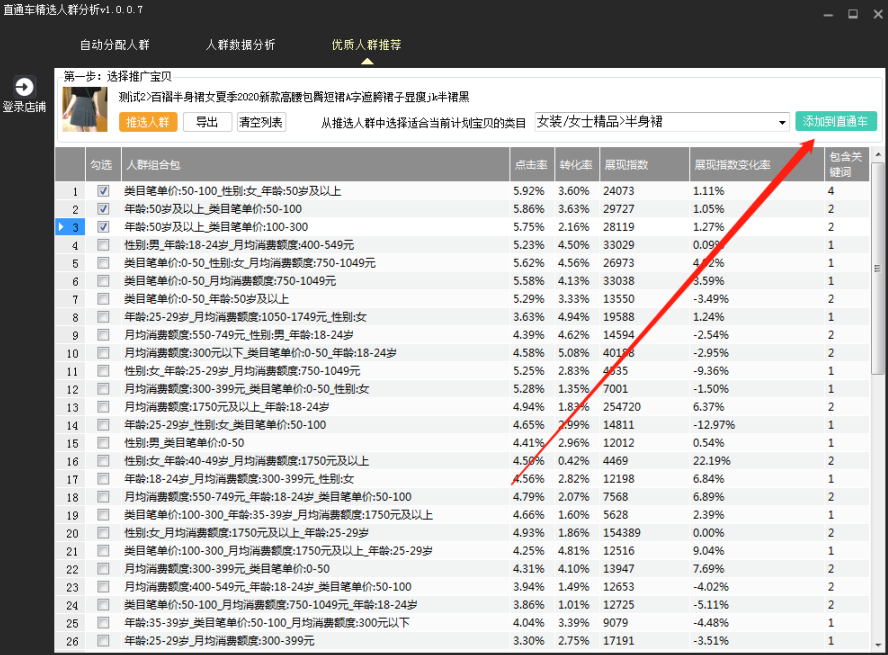Click the 登录店铺 circular login icon
The width and height of the screenshot is (888, 655).
coord(23,87)
